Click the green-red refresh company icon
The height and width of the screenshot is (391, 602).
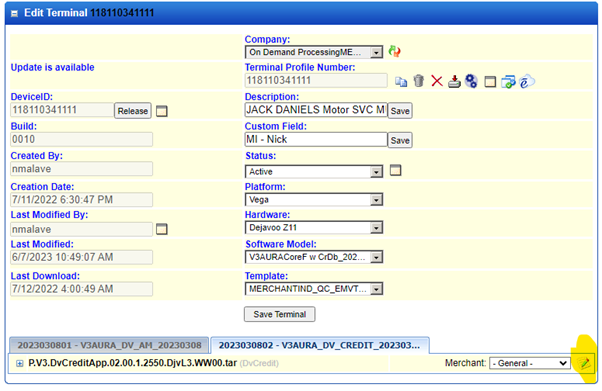pos(394,51)
